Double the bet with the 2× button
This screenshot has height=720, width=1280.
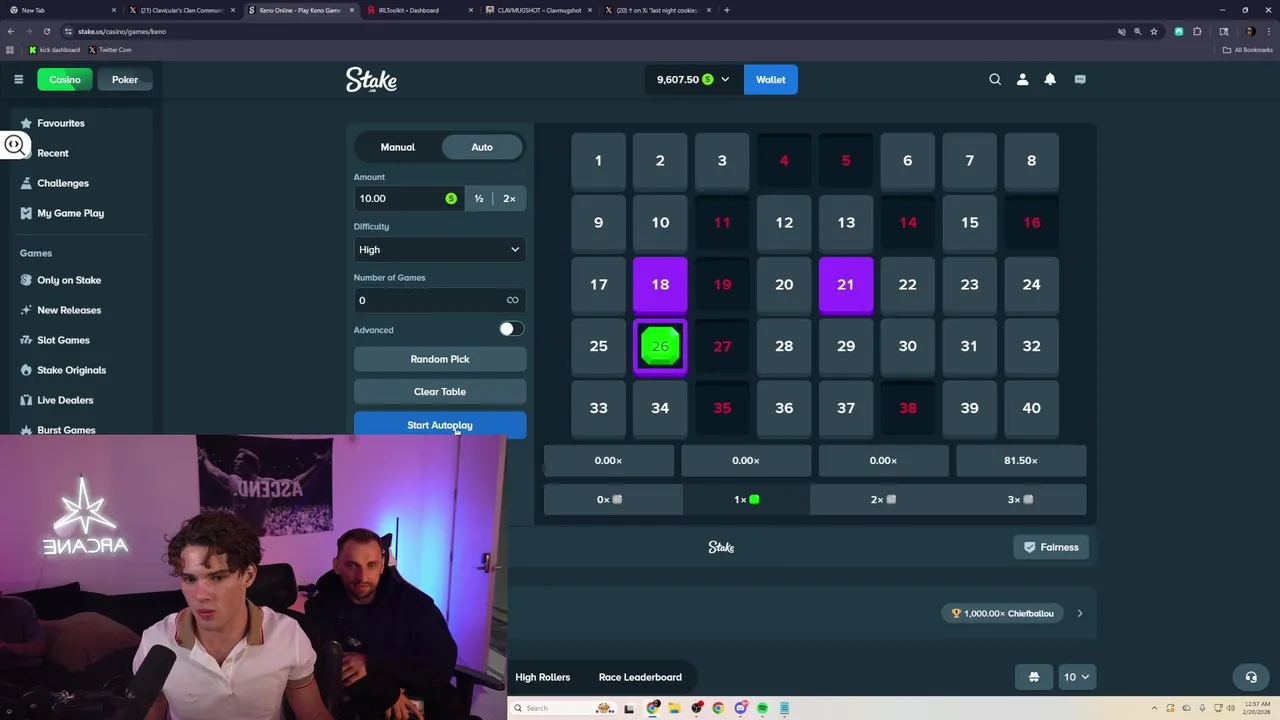click(509, 198)
